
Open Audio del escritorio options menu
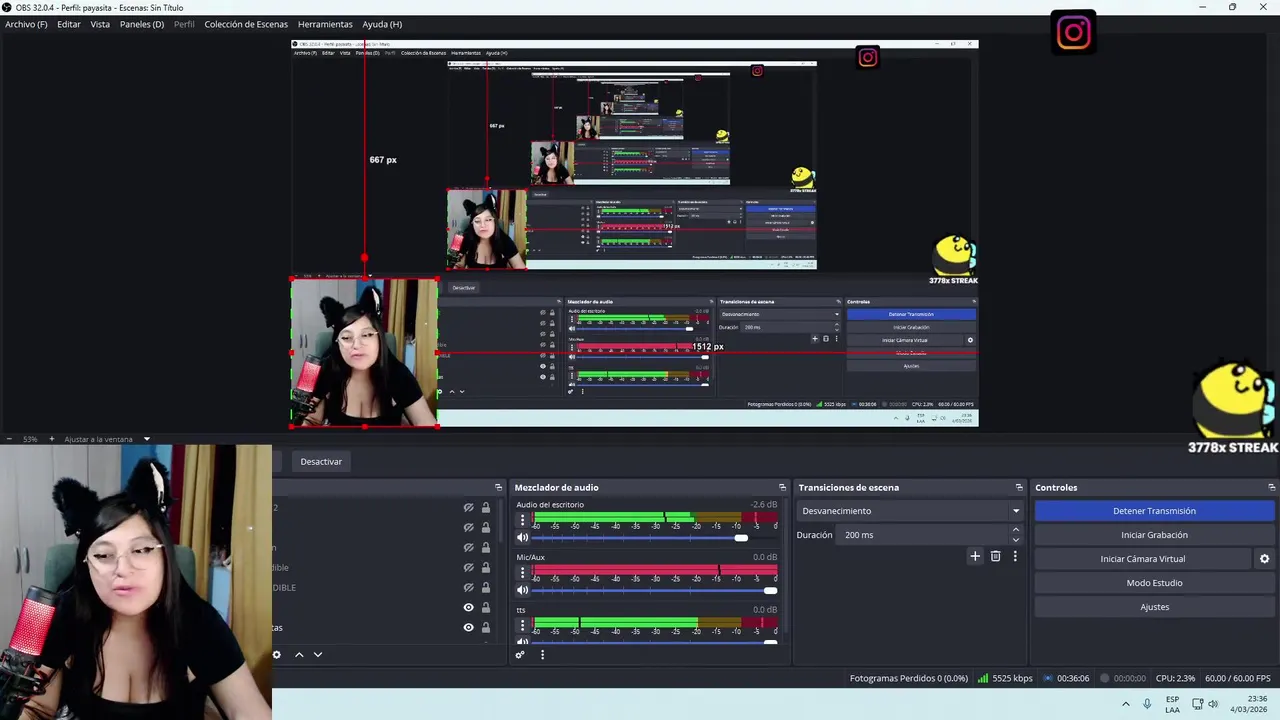(x=522, y=520)
